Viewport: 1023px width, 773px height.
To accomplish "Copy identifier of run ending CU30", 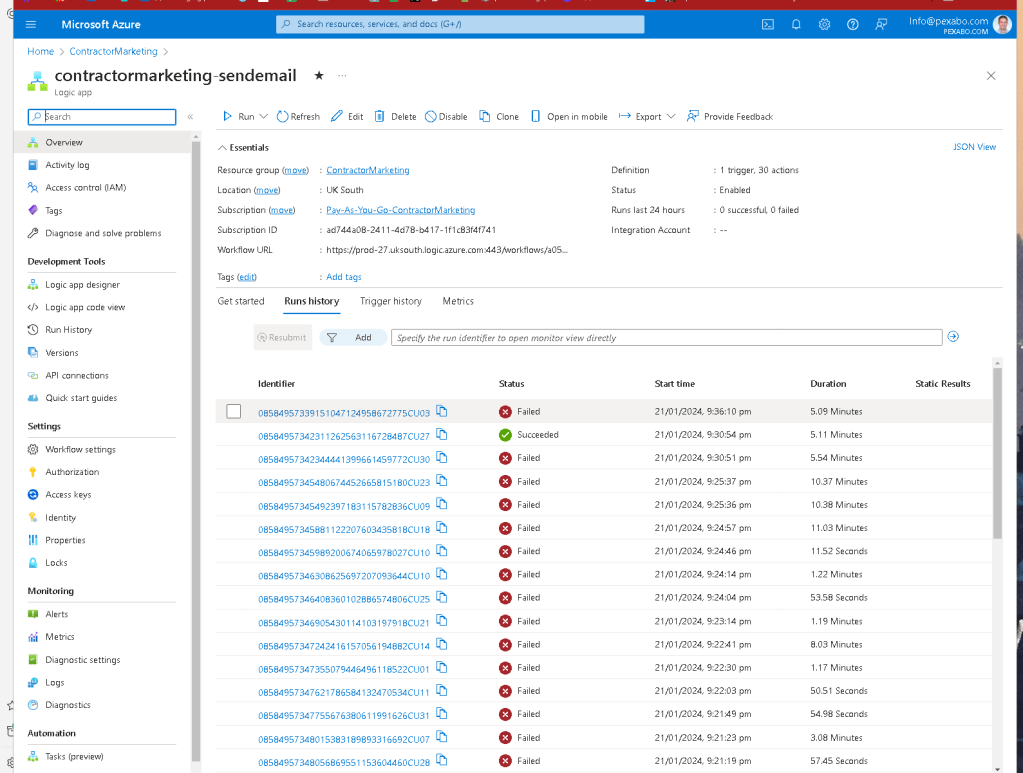I will click(x=442, y=458).
